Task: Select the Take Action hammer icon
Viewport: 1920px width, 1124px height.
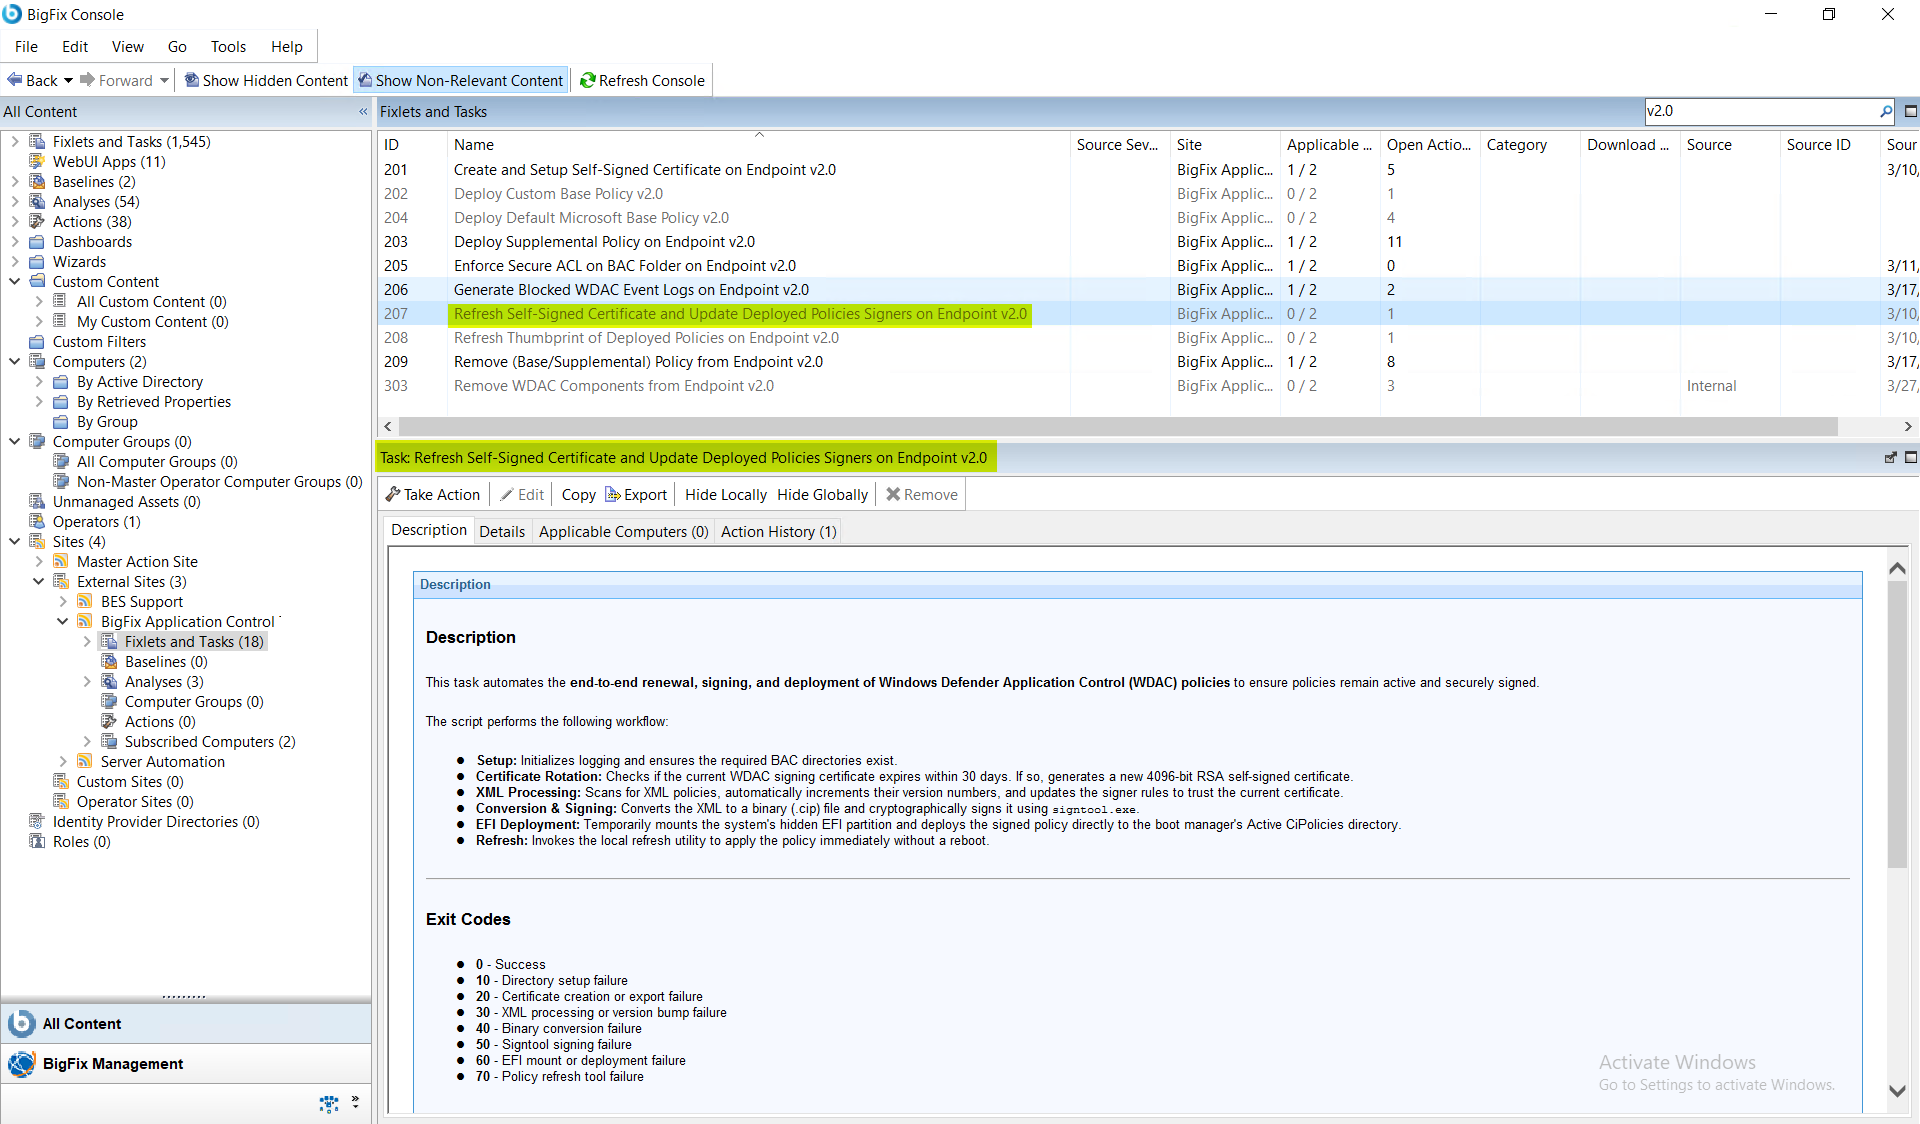Action: [x=394, y=493]
